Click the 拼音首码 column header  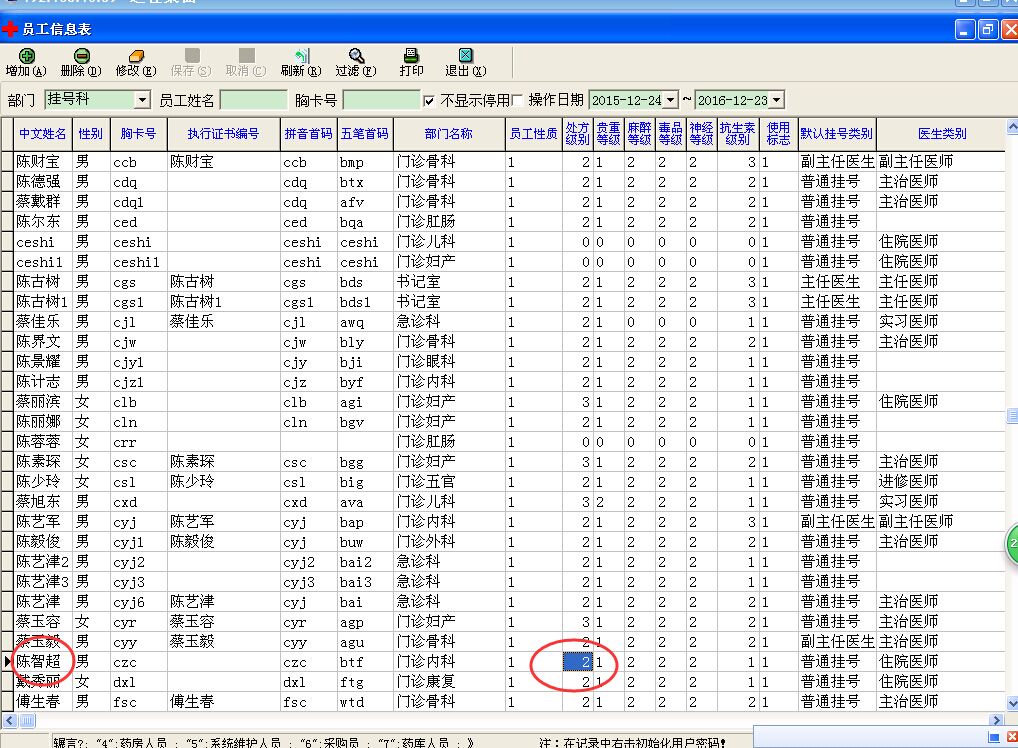pos(308,134)
